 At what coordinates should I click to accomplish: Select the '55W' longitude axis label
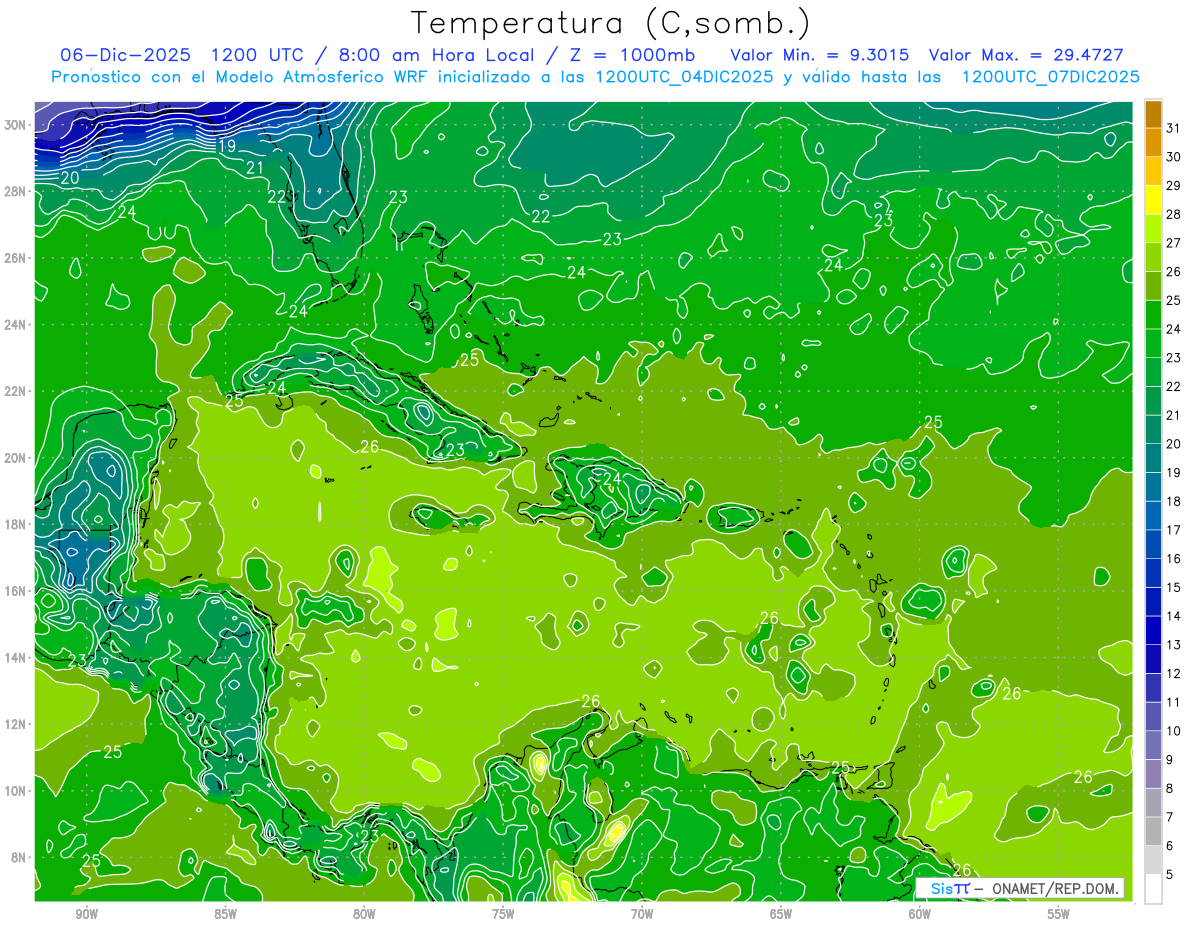point(1059,915)
